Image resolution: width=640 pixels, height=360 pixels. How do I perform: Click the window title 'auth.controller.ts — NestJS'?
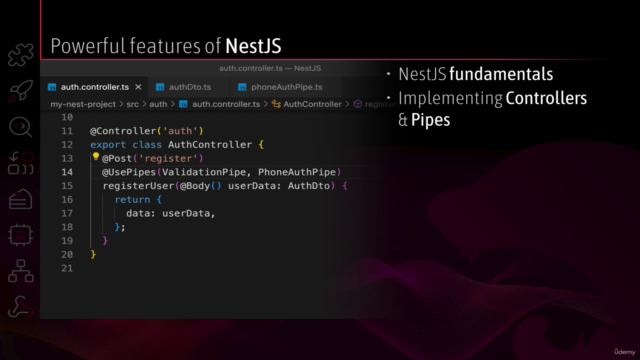click(x=270, y=68)
